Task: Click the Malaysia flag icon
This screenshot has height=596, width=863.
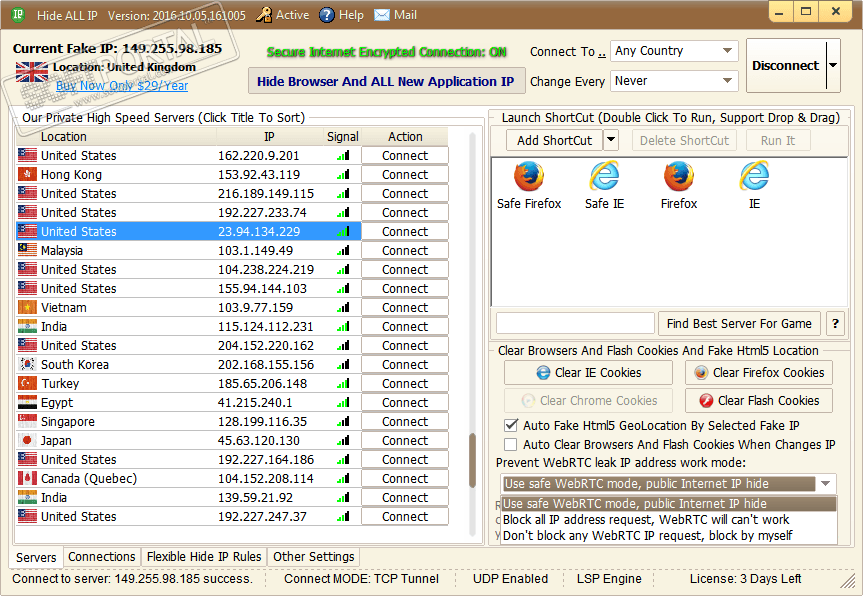Action: coord(27,250)
